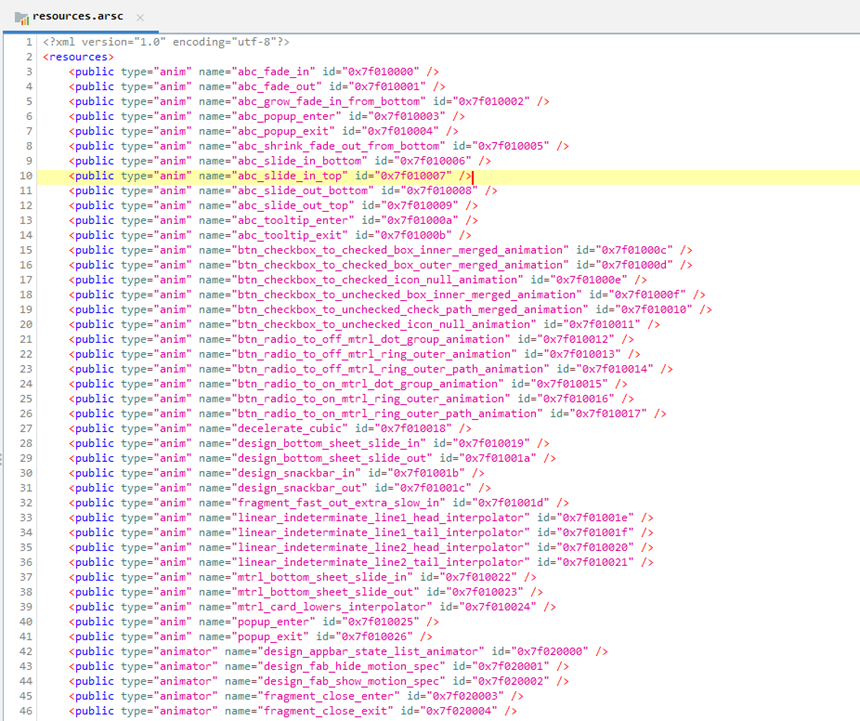Click btn_checkbox_to_unchecked_icon_null_animation name
Screen dimensions: 860x721
[x=384, y=323]
